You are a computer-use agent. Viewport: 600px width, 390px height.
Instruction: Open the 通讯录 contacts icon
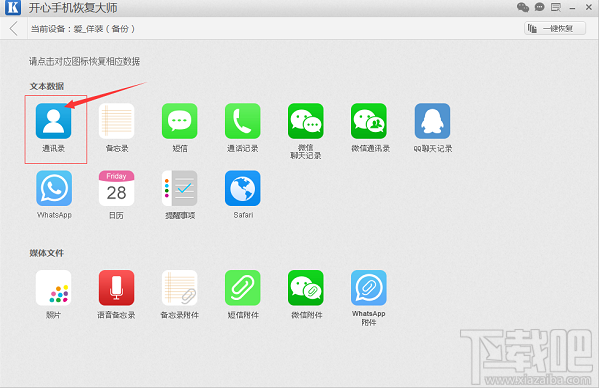[x=54, y=121]
